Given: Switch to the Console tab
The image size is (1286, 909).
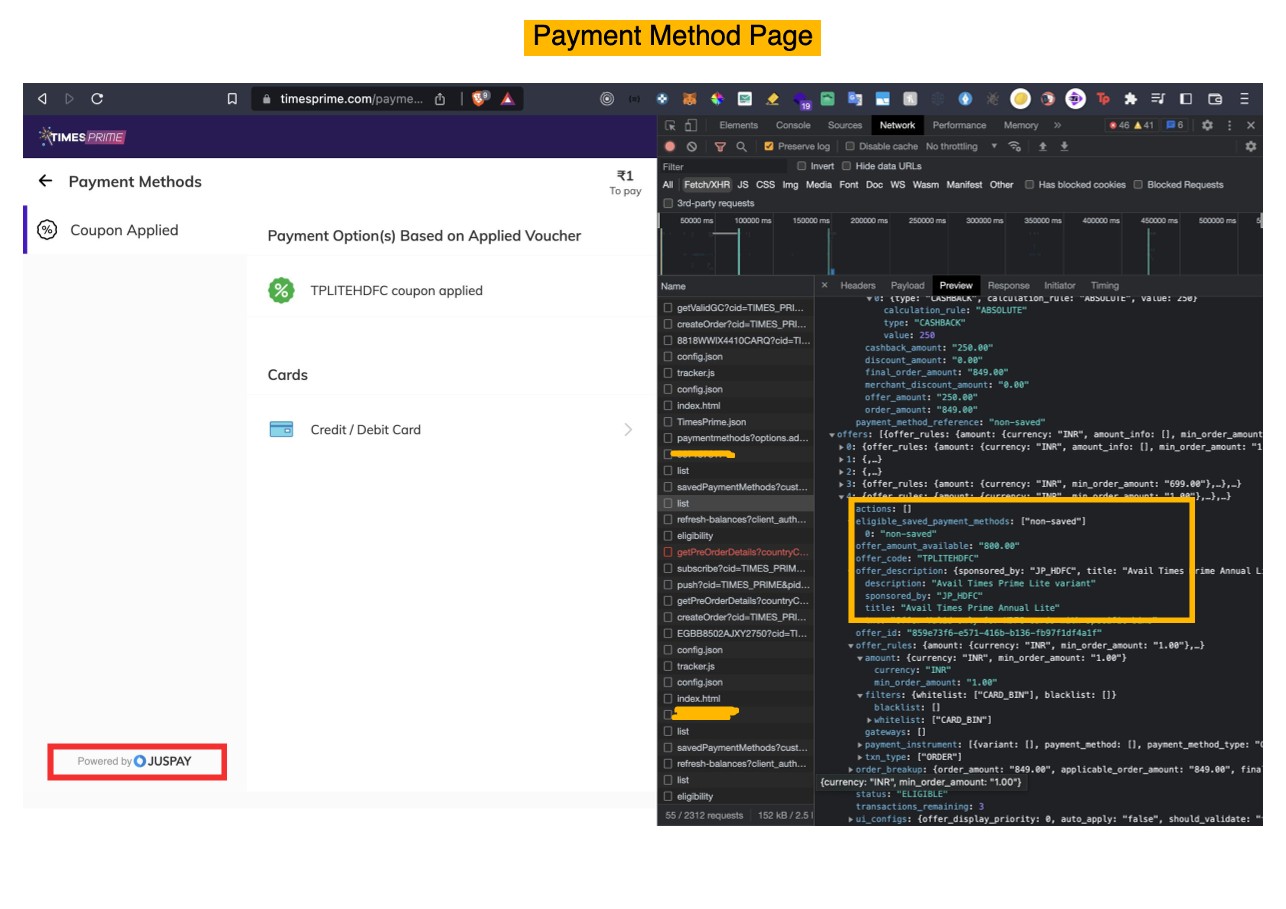Looking at the screenshot, I should (793, 125).
